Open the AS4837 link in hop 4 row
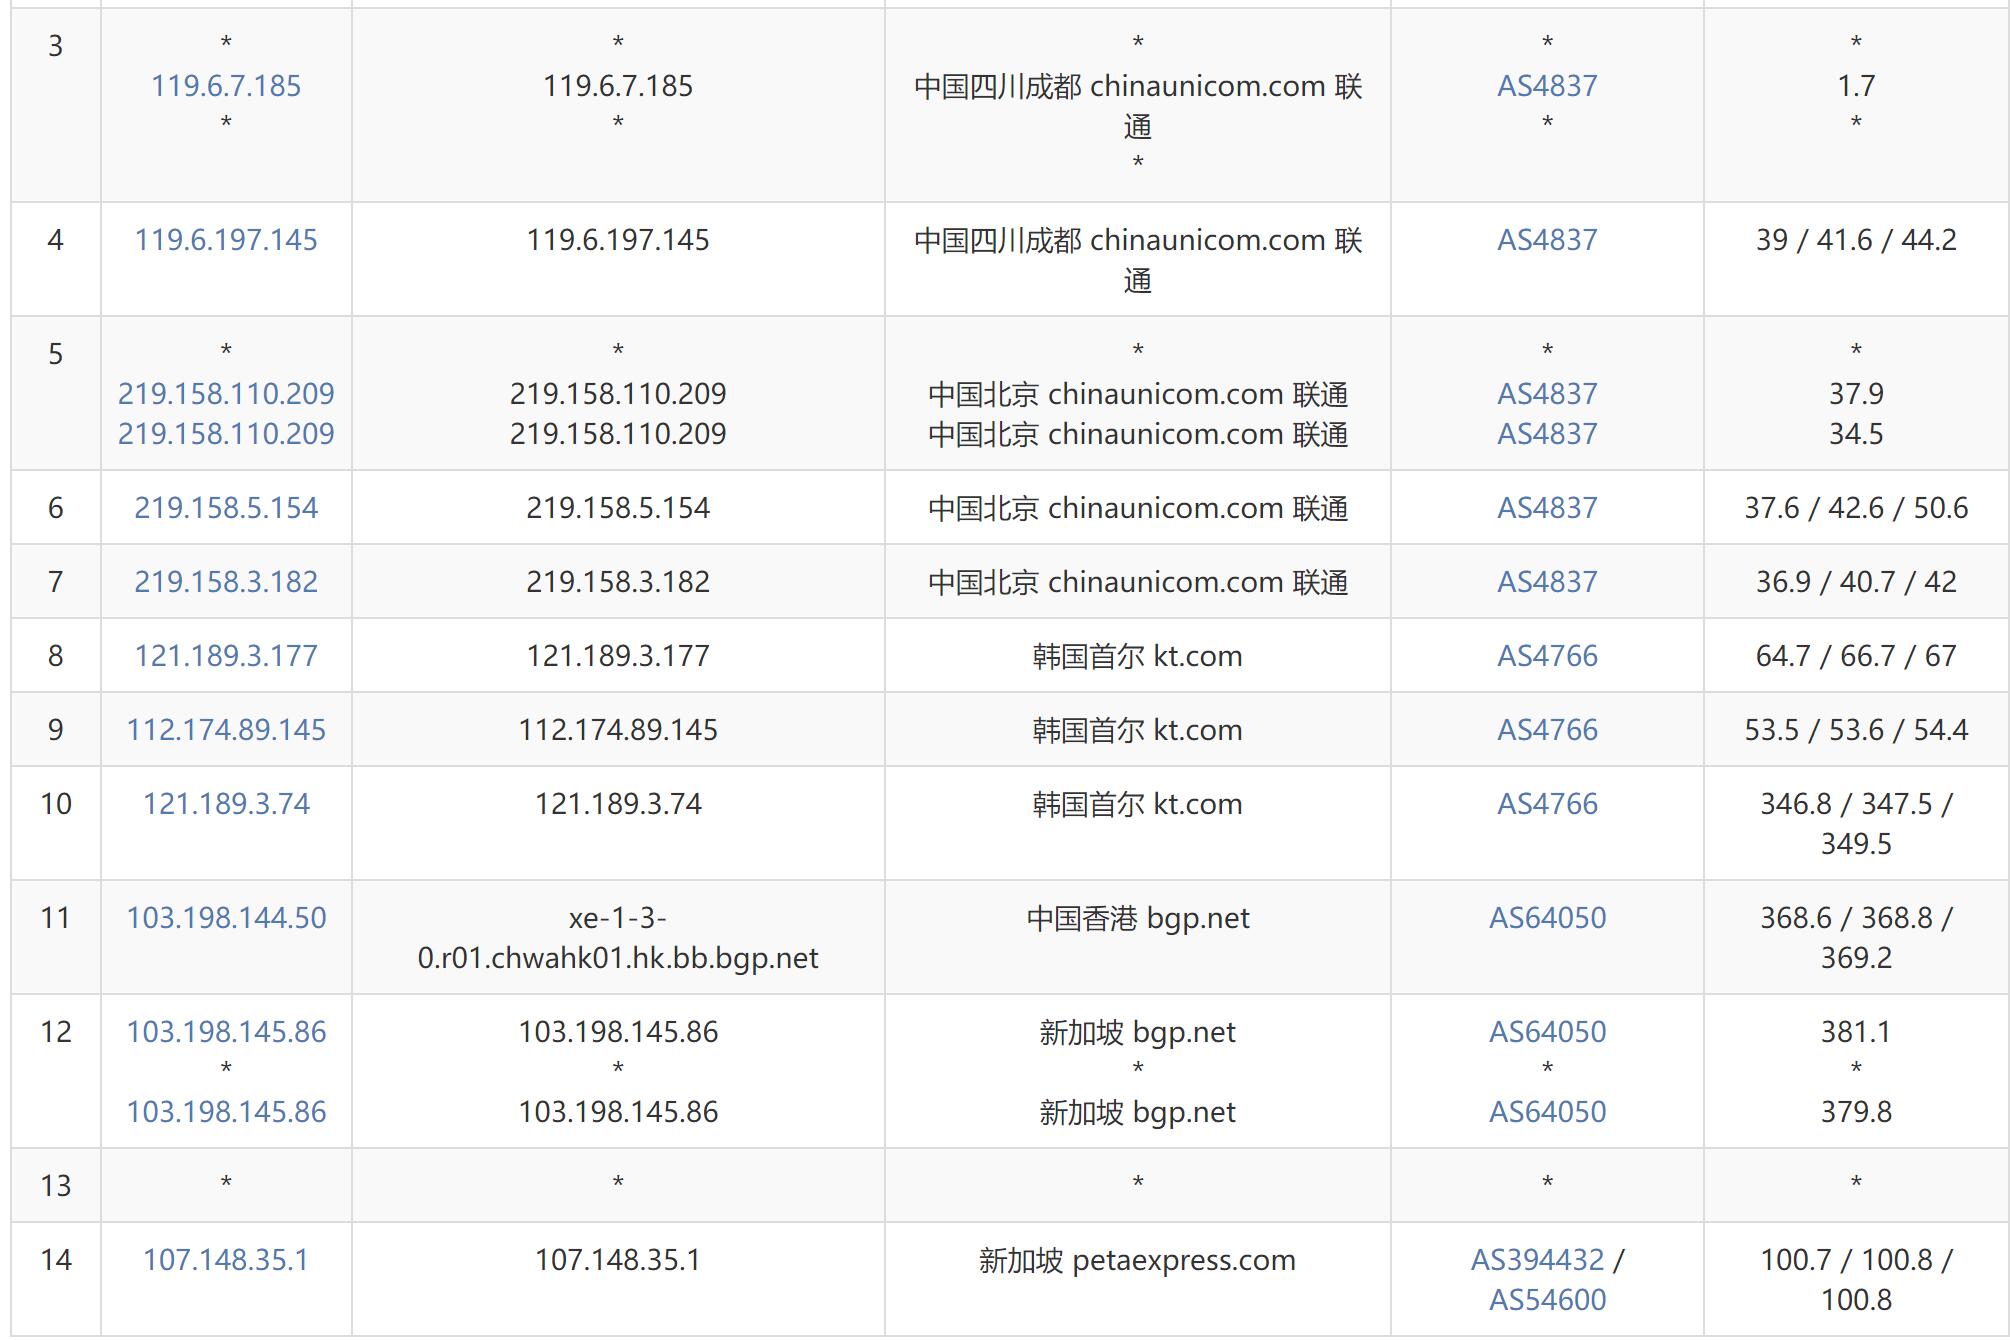 point(1547,240)
